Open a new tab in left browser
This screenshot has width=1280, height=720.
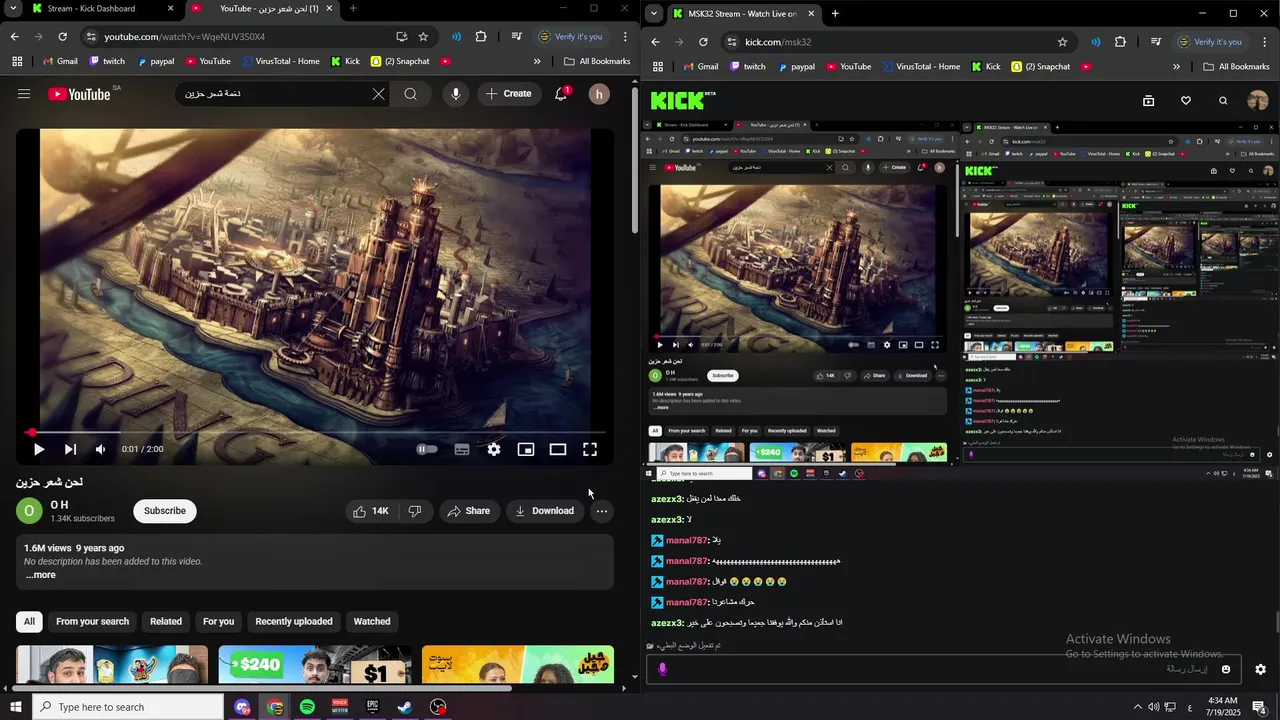[x=353, y=9]
